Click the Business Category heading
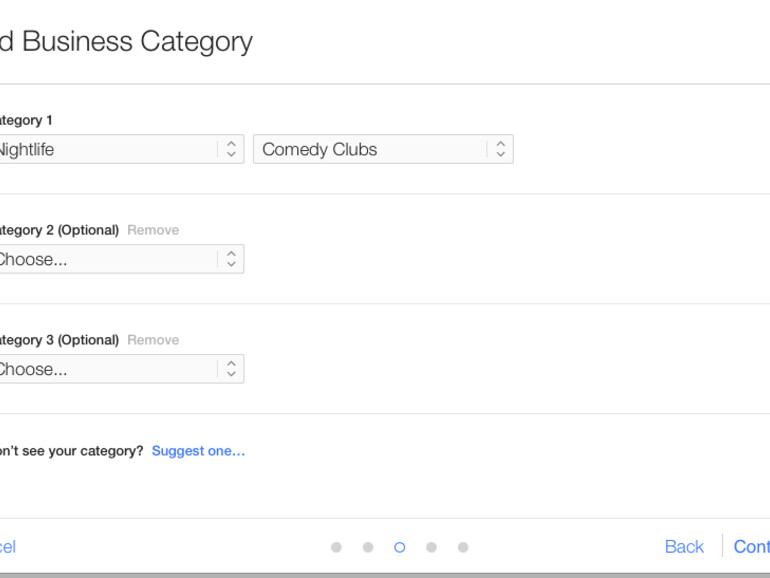770x578 pixels. pos(130,42)
